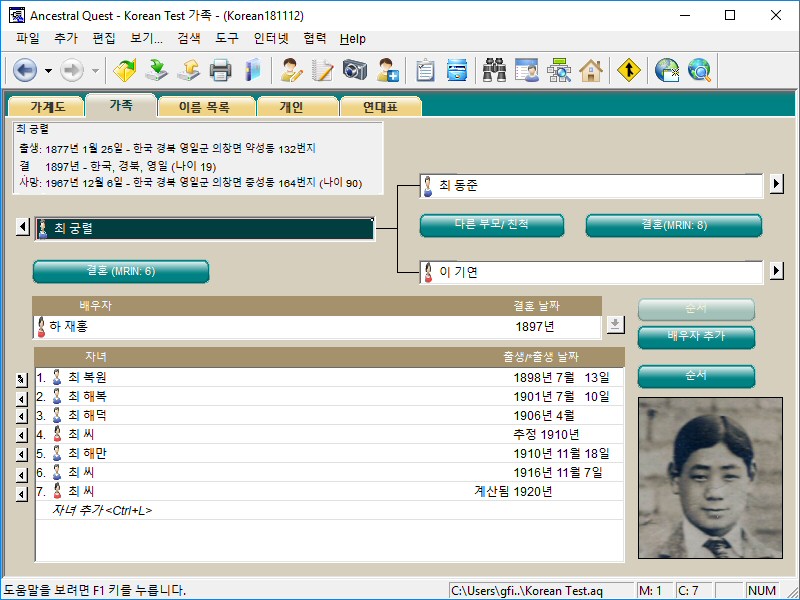The image size is (800, 600).
Task: Expand ancestors of father 최 동준
Action: (x=776, y=185)
